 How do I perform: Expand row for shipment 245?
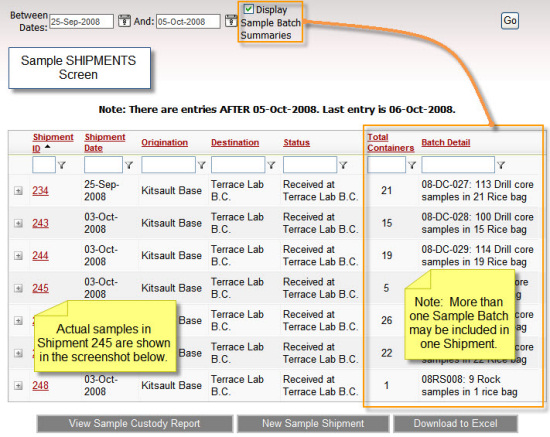[18, 288]
